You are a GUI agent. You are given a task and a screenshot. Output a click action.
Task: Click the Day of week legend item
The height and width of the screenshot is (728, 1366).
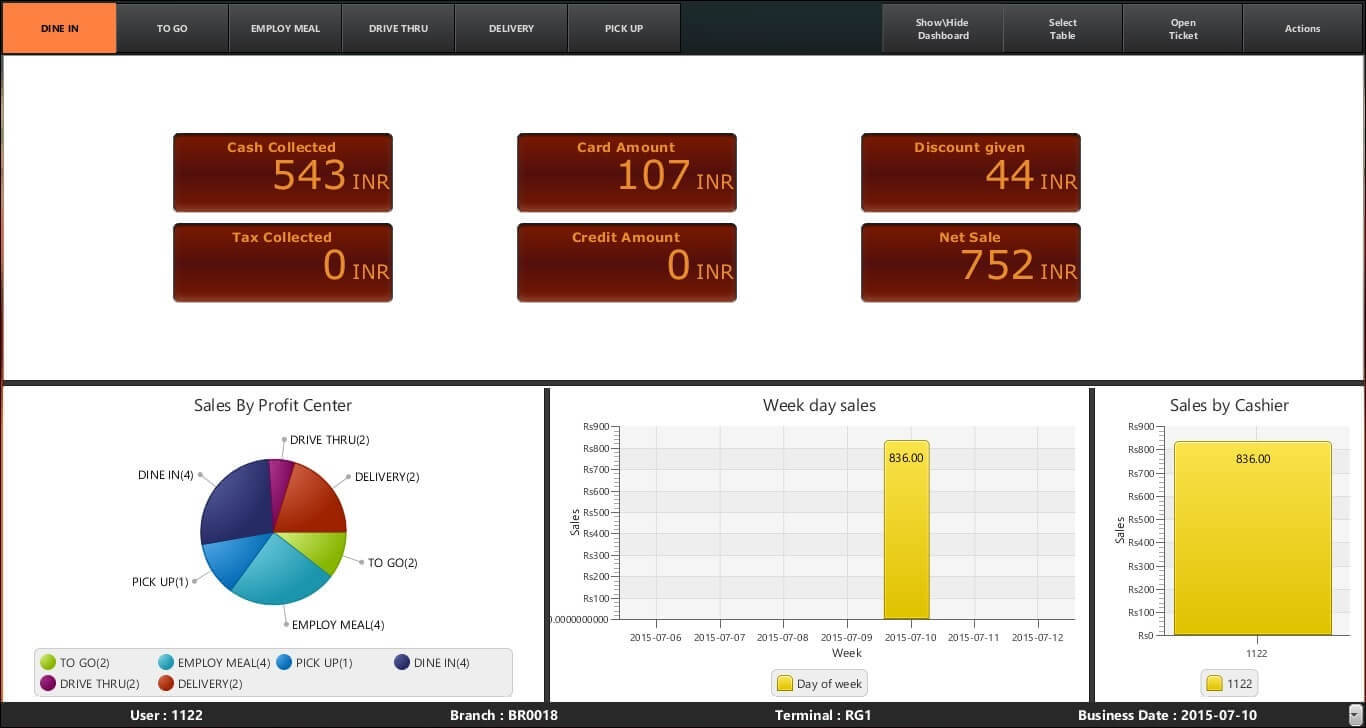point(819,683)
